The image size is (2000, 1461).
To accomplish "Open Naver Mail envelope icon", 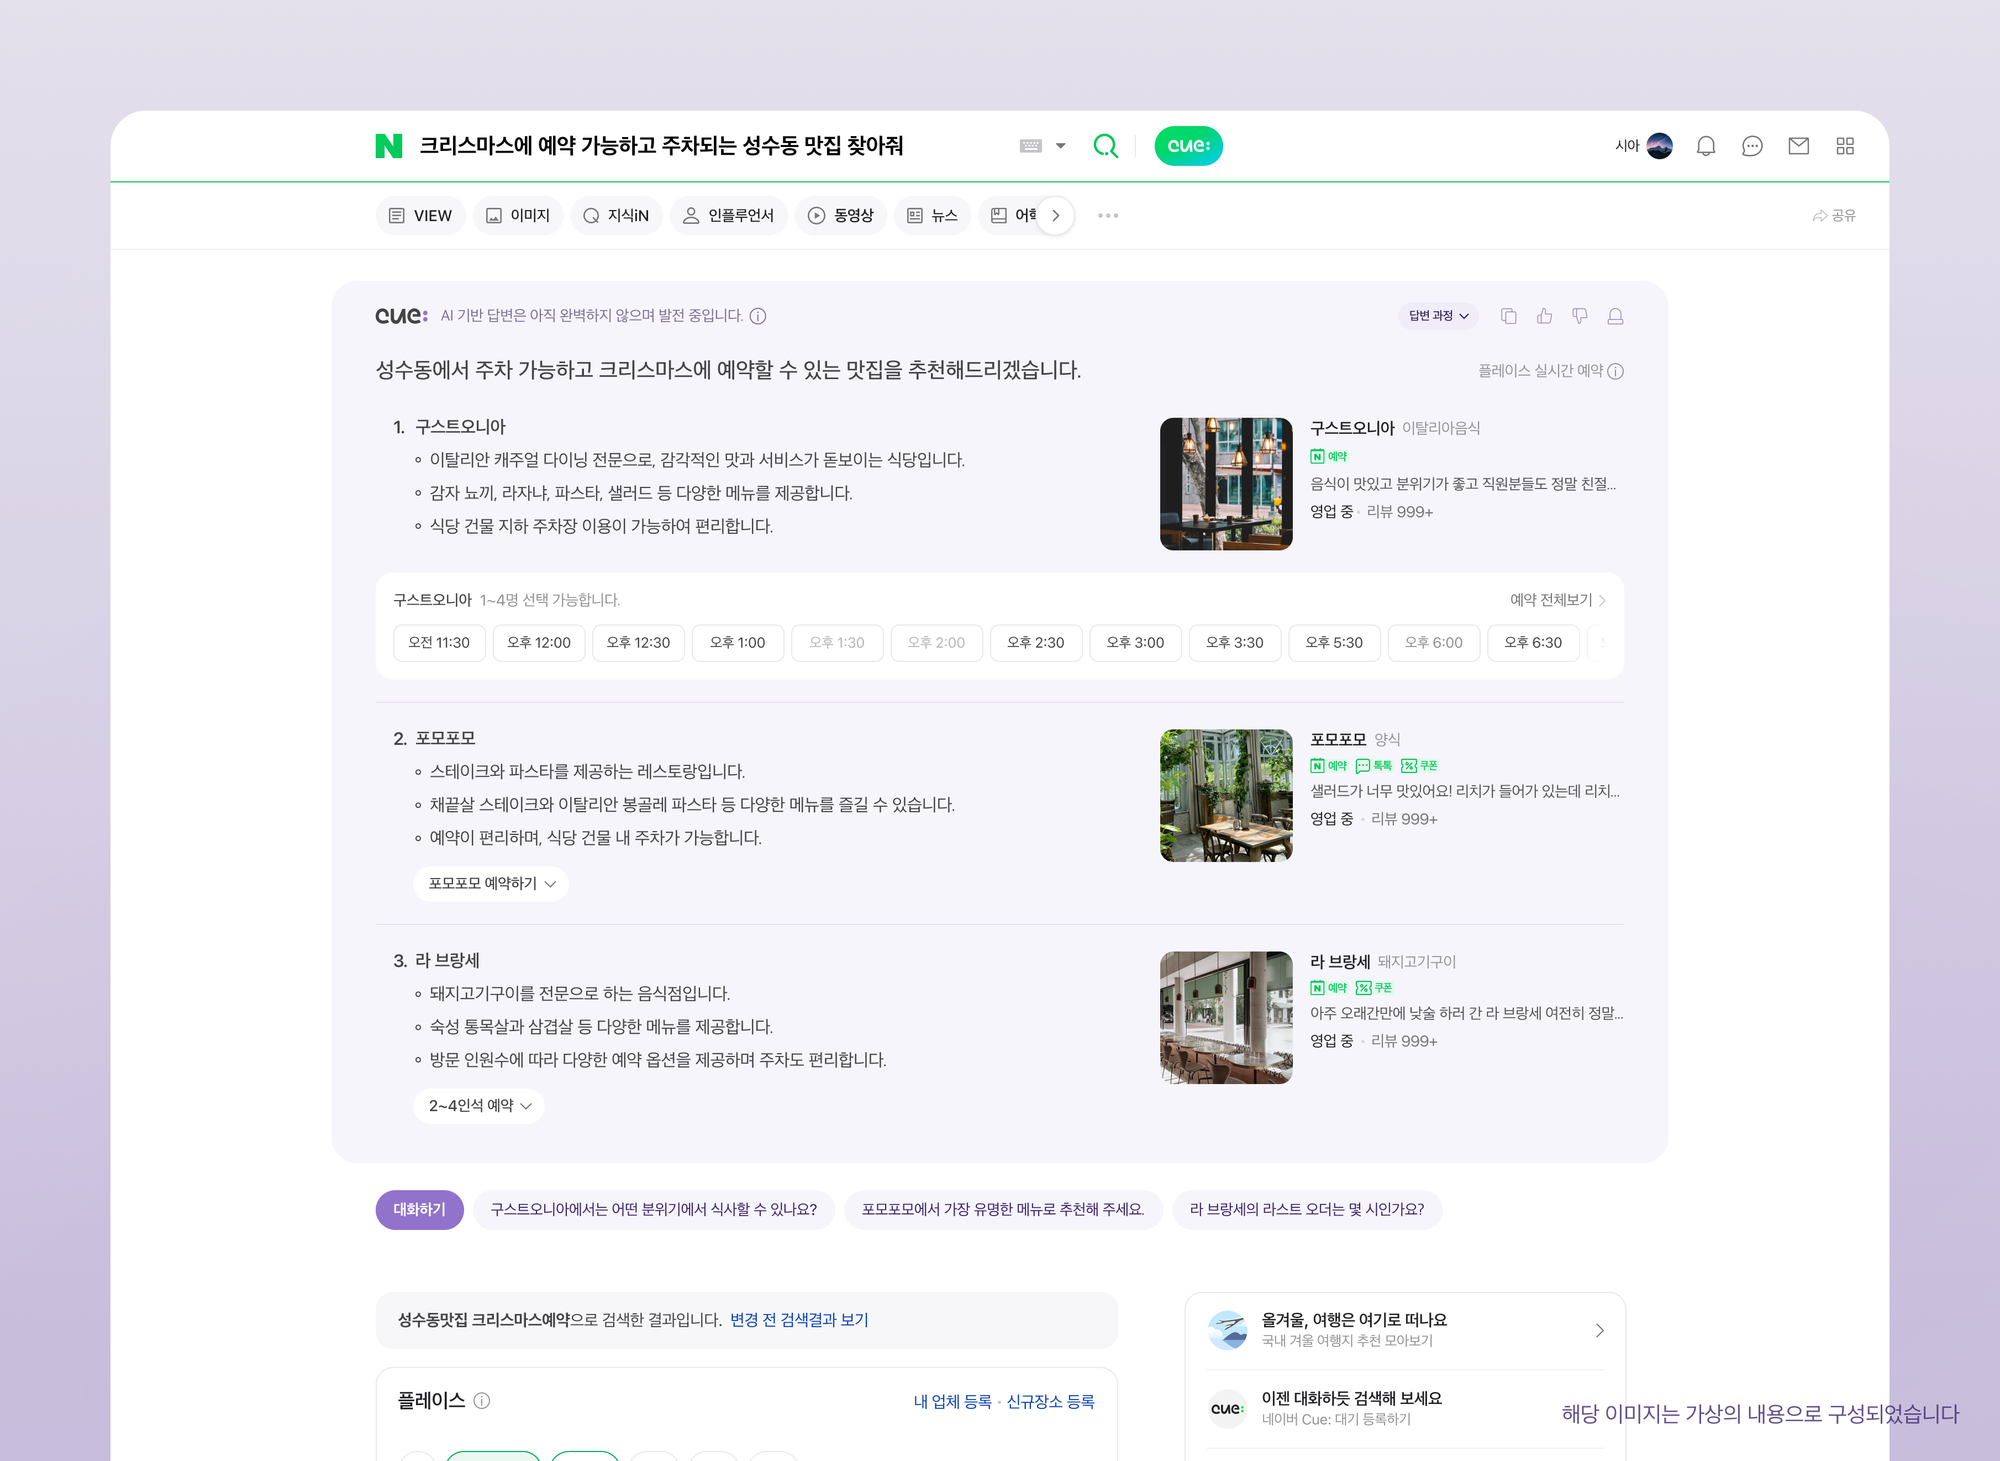I will click(1798, 146).
